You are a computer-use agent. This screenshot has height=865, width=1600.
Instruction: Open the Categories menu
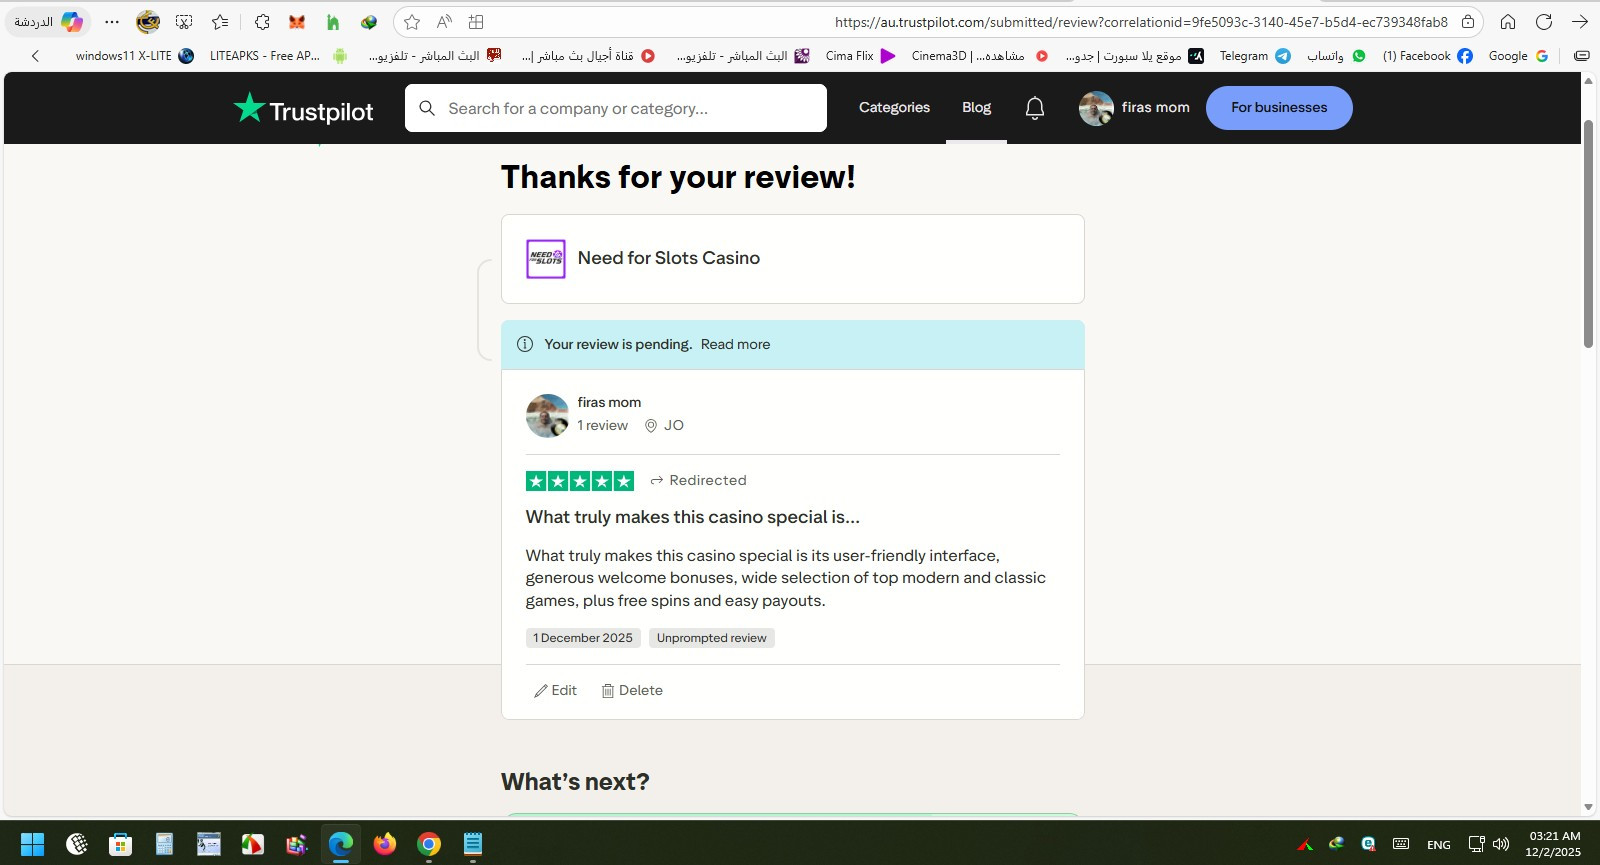[x=894, y=108]
